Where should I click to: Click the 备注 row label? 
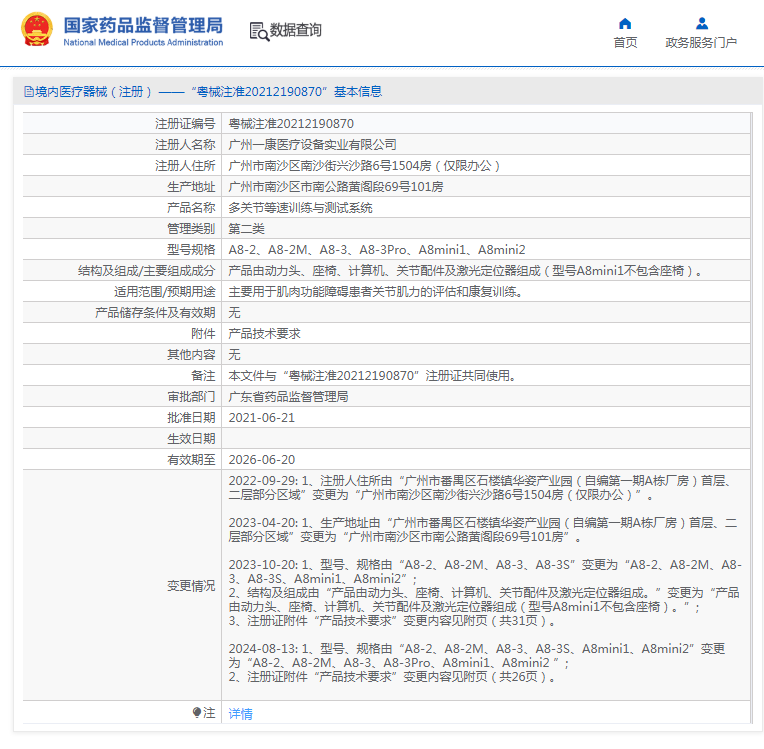coord(203,375)
